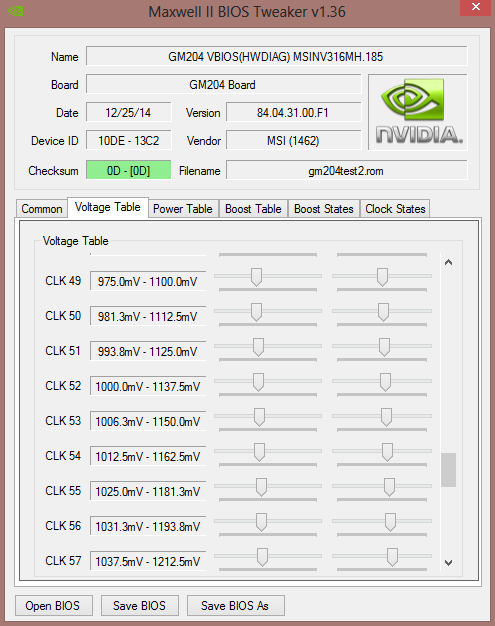Click the NVIDIA logo image
The width and height of the screenshot is (495, 626).
(418, 112)
